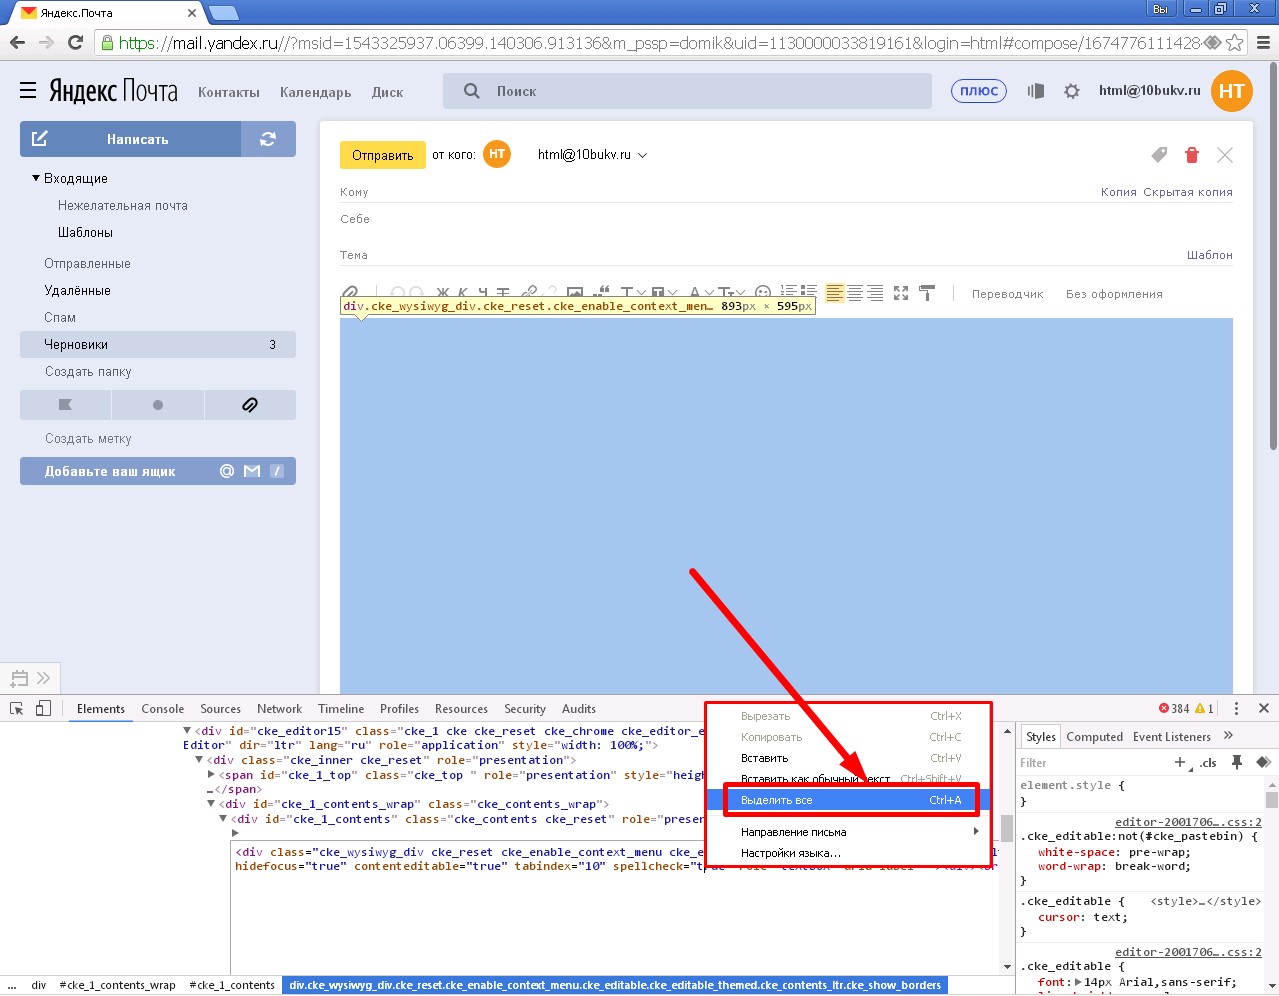1279x996 pixels.
Task: Click the align right icon in the editor toolbar
Action: 875,293
